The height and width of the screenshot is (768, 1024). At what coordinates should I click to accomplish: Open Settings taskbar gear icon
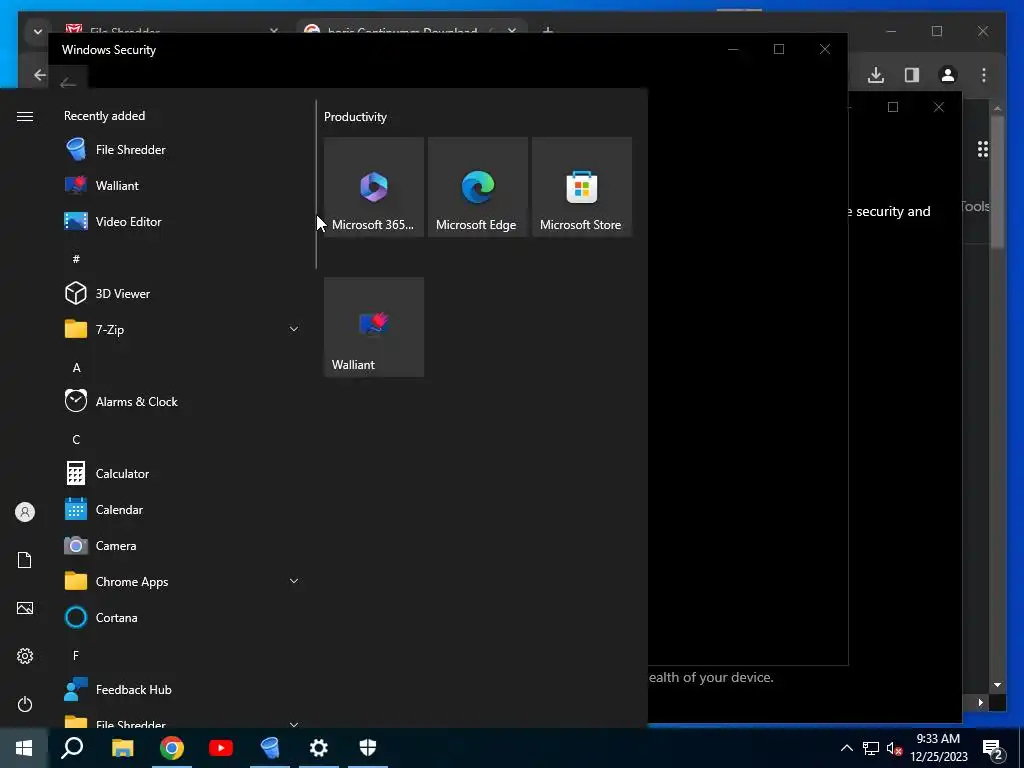pyautogui.click(x=319, y=748)
